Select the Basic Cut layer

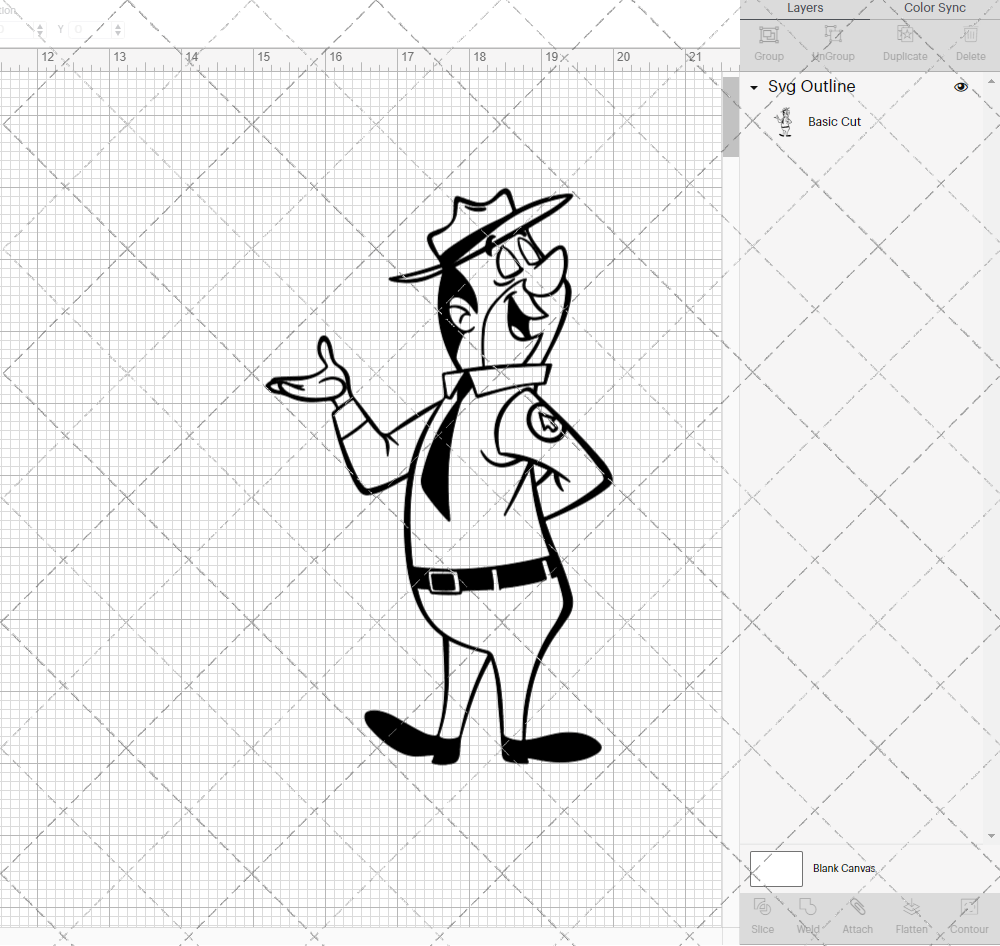coord(834,121)
